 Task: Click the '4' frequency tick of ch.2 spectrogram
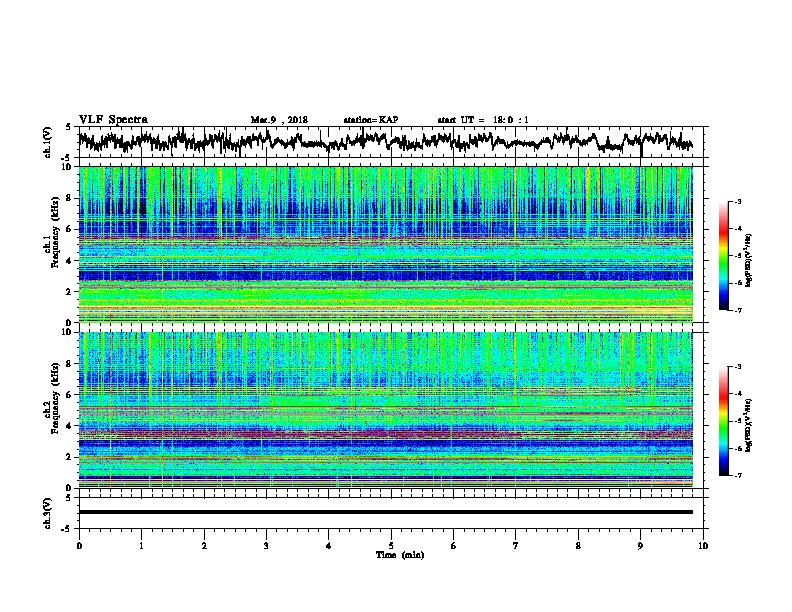[69, 426]
